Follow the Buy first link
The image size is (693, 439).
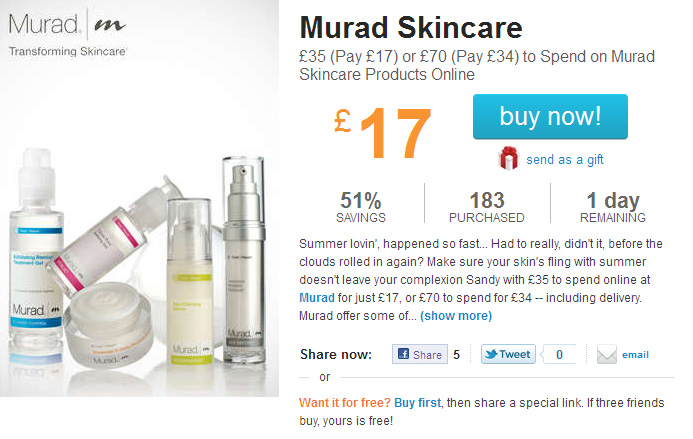[x=417, y=403]
